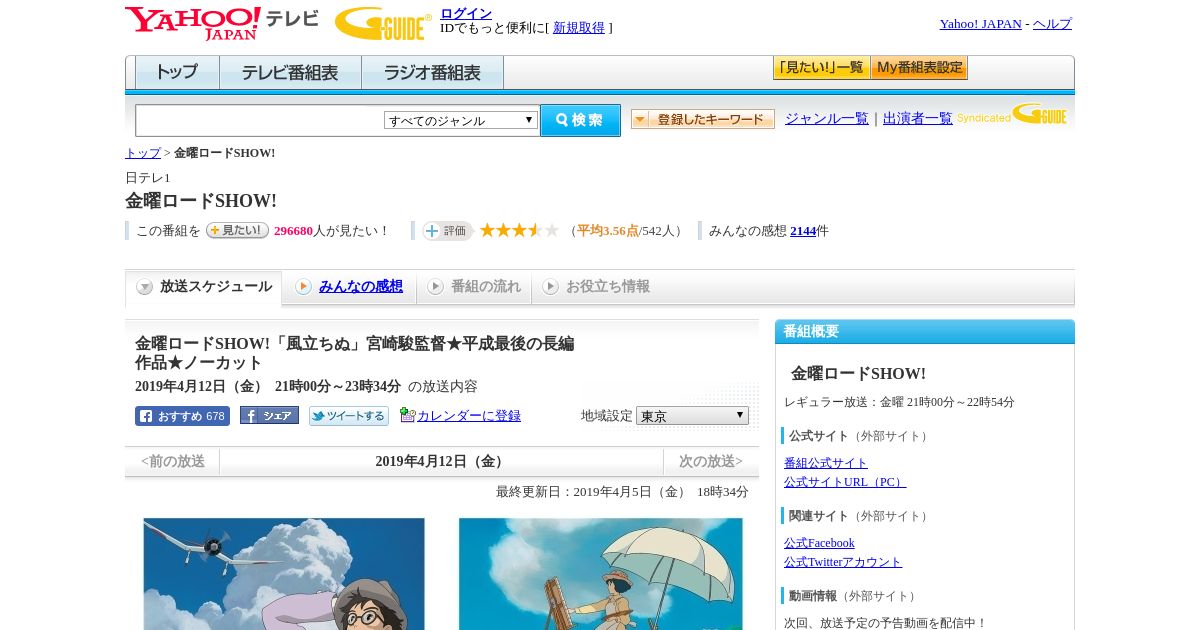Select the 番組の流れ tab
This screenshot has height=630, width=1200.
pyautogui.click(x=474, y=287)
